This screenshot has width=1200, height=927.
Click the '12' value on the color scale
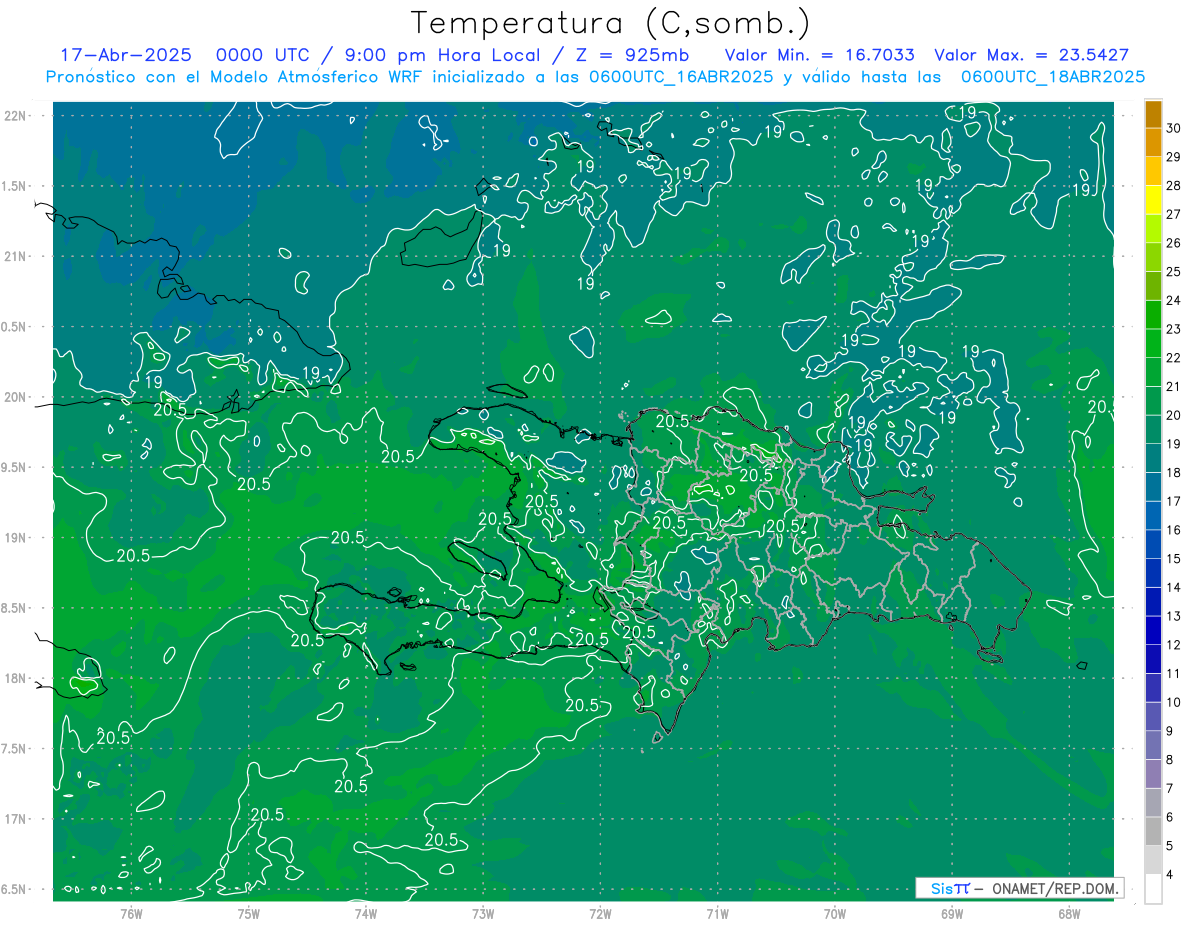point(1173,645)
